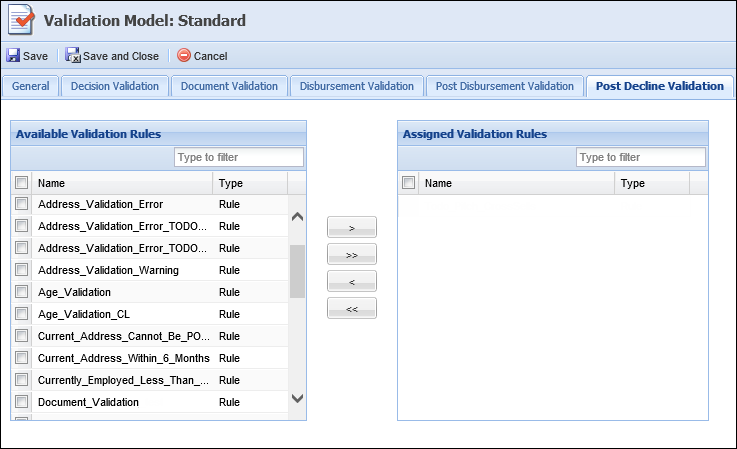The height and width of the screenshot is (449, 737).
Task: Tick the Address_Validation_Warning checkbox
Action: point(22,270)
